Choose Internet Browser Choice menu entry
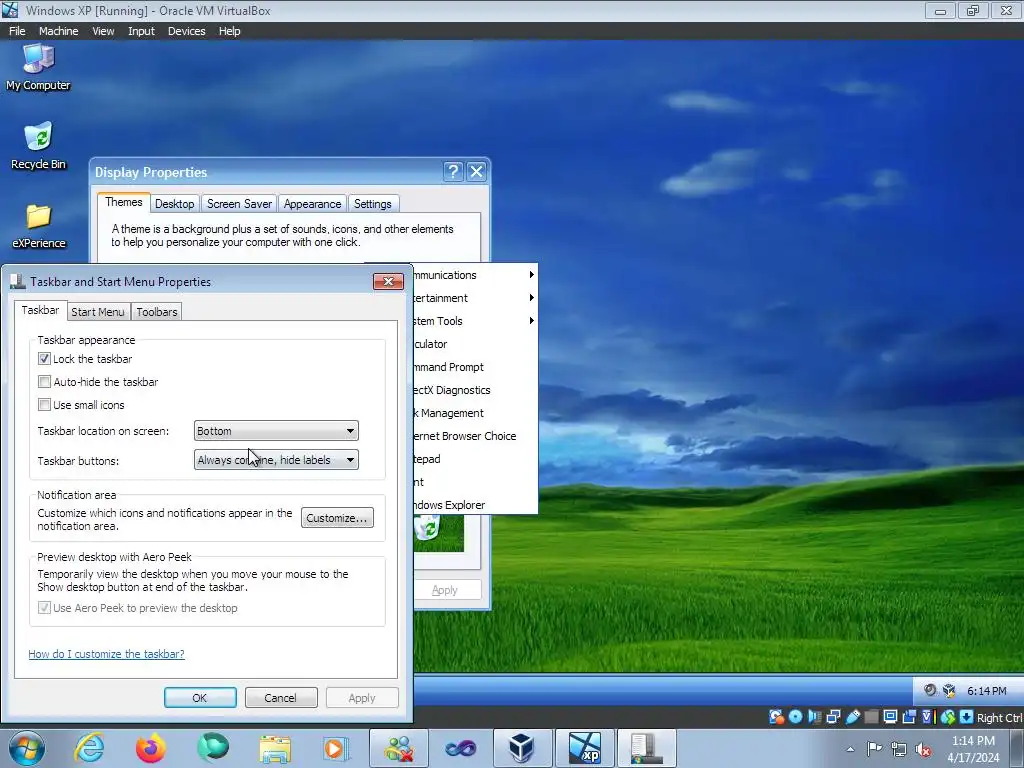 click(x=475, y=436)
